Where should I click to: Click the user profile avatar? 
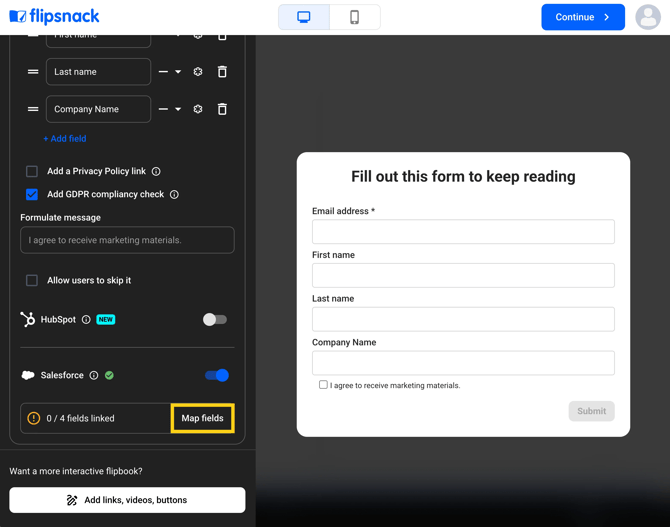[x=648, y=17]
